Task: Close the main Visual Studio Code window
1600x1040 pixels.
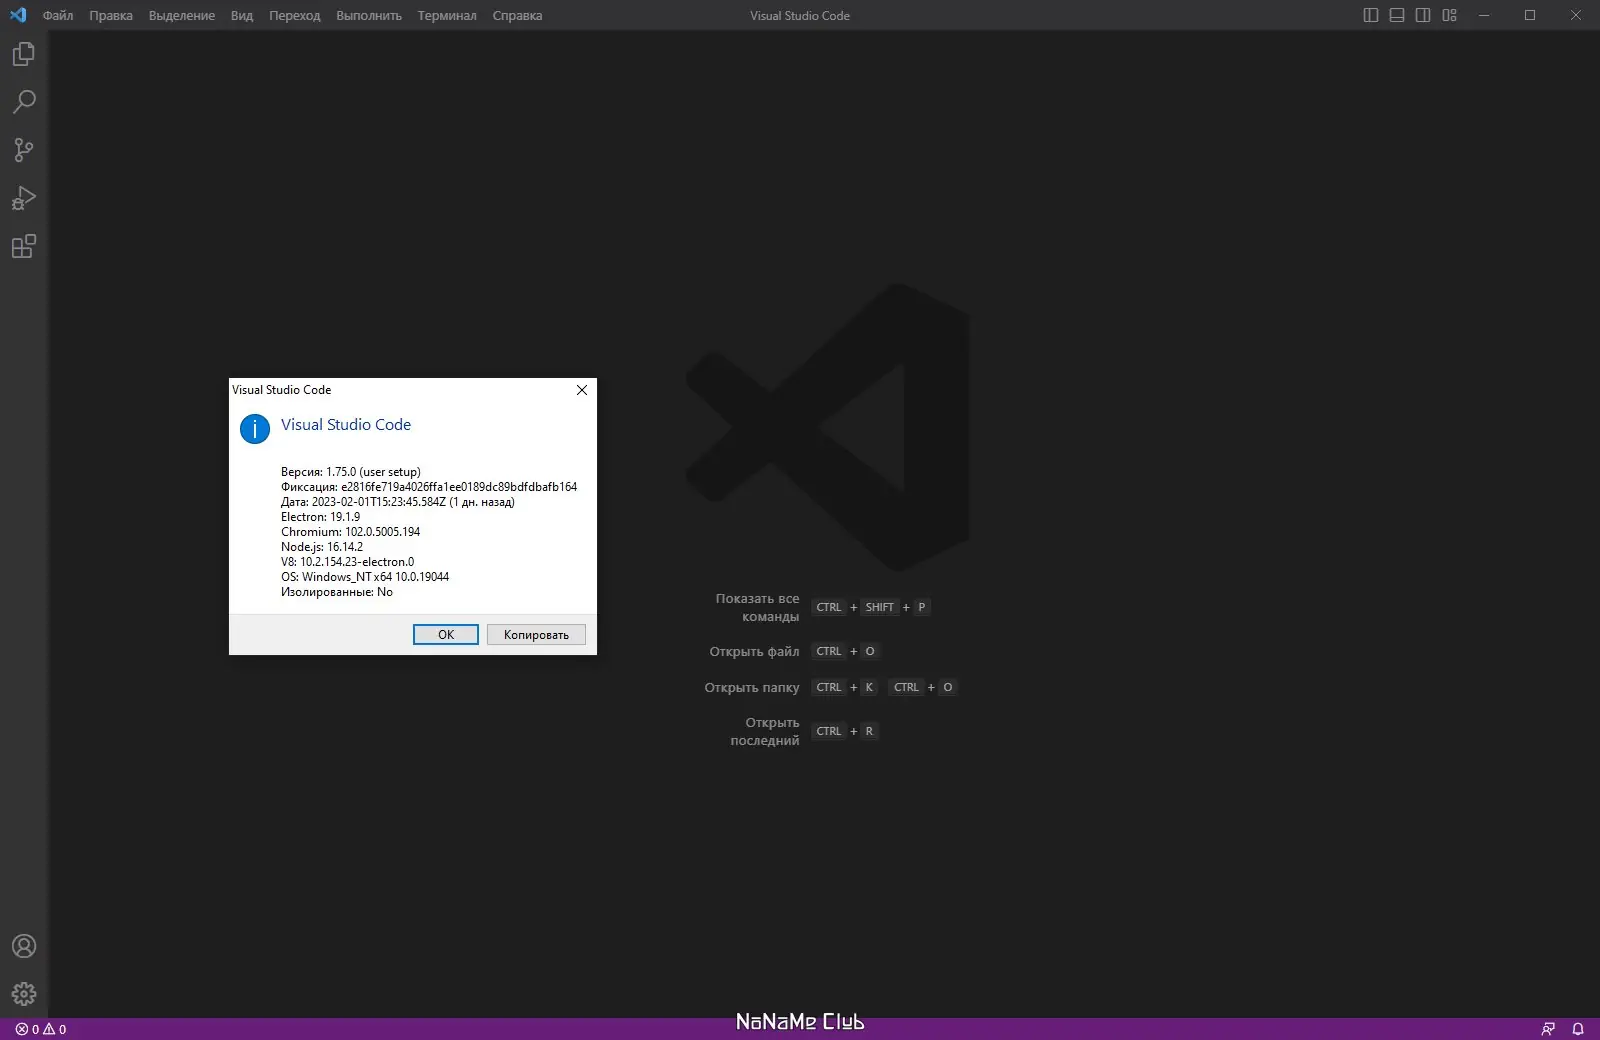Action: point(1576,15)
